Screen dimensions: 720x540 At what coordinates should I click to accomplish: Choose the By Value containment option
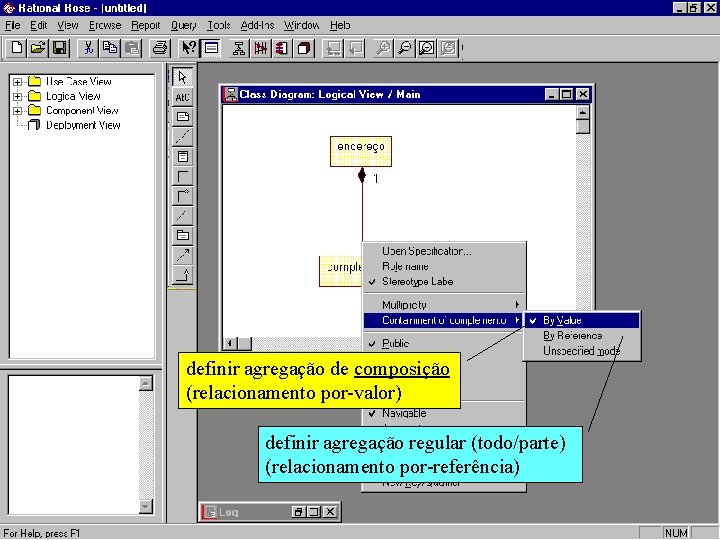(x=582, y=321)
